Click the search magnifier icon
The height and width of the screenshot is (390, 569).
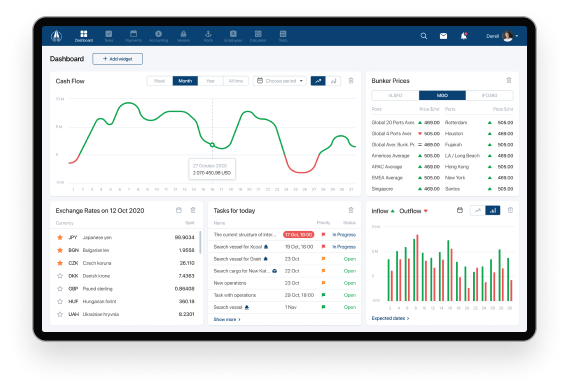(x=423, y=36)
